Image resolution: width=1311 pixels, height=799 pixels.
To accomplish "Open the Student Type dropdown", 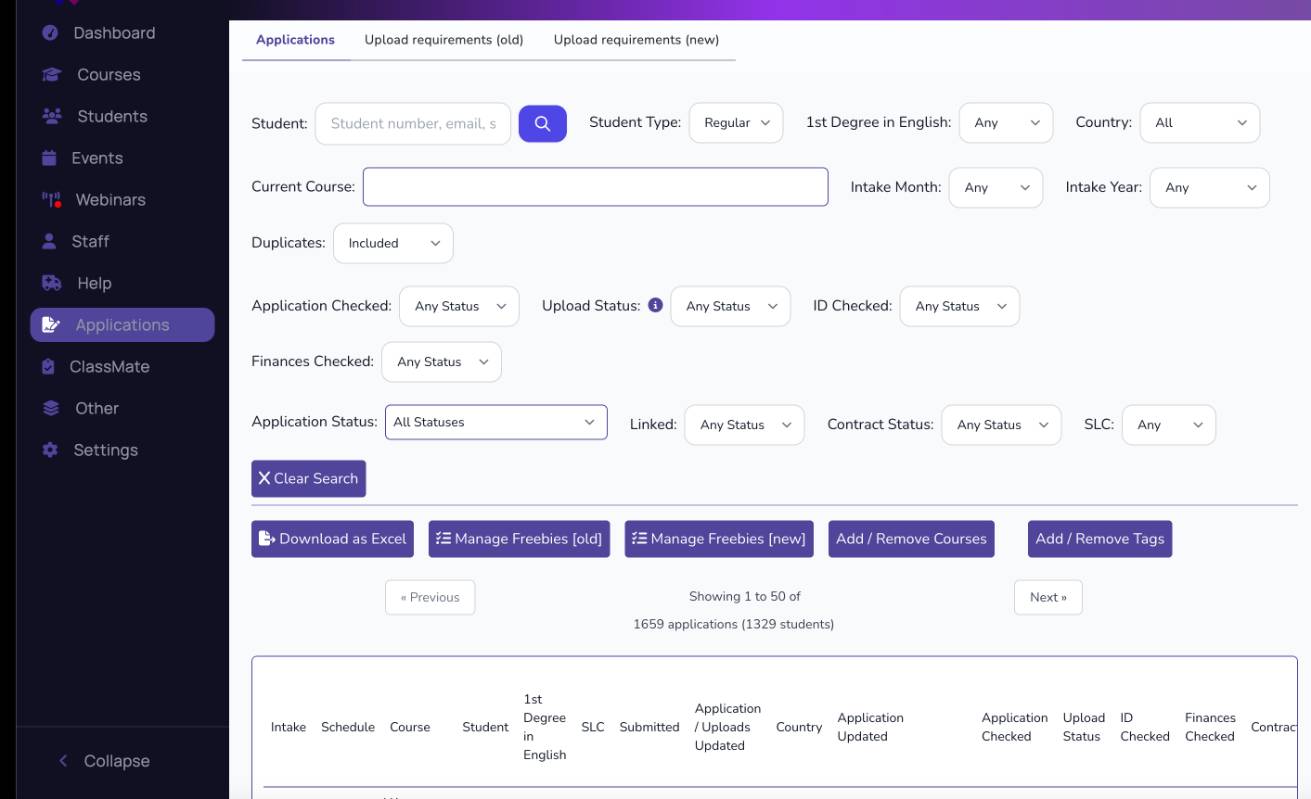I will [736, 123].
